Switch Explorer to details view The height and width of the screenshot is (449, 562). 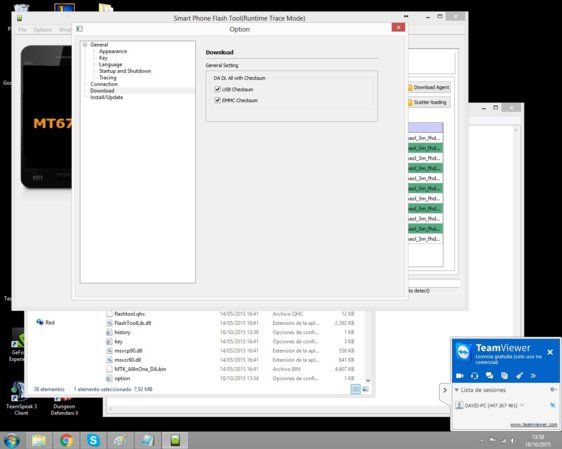pyautogui.click(x=356, y=389)
